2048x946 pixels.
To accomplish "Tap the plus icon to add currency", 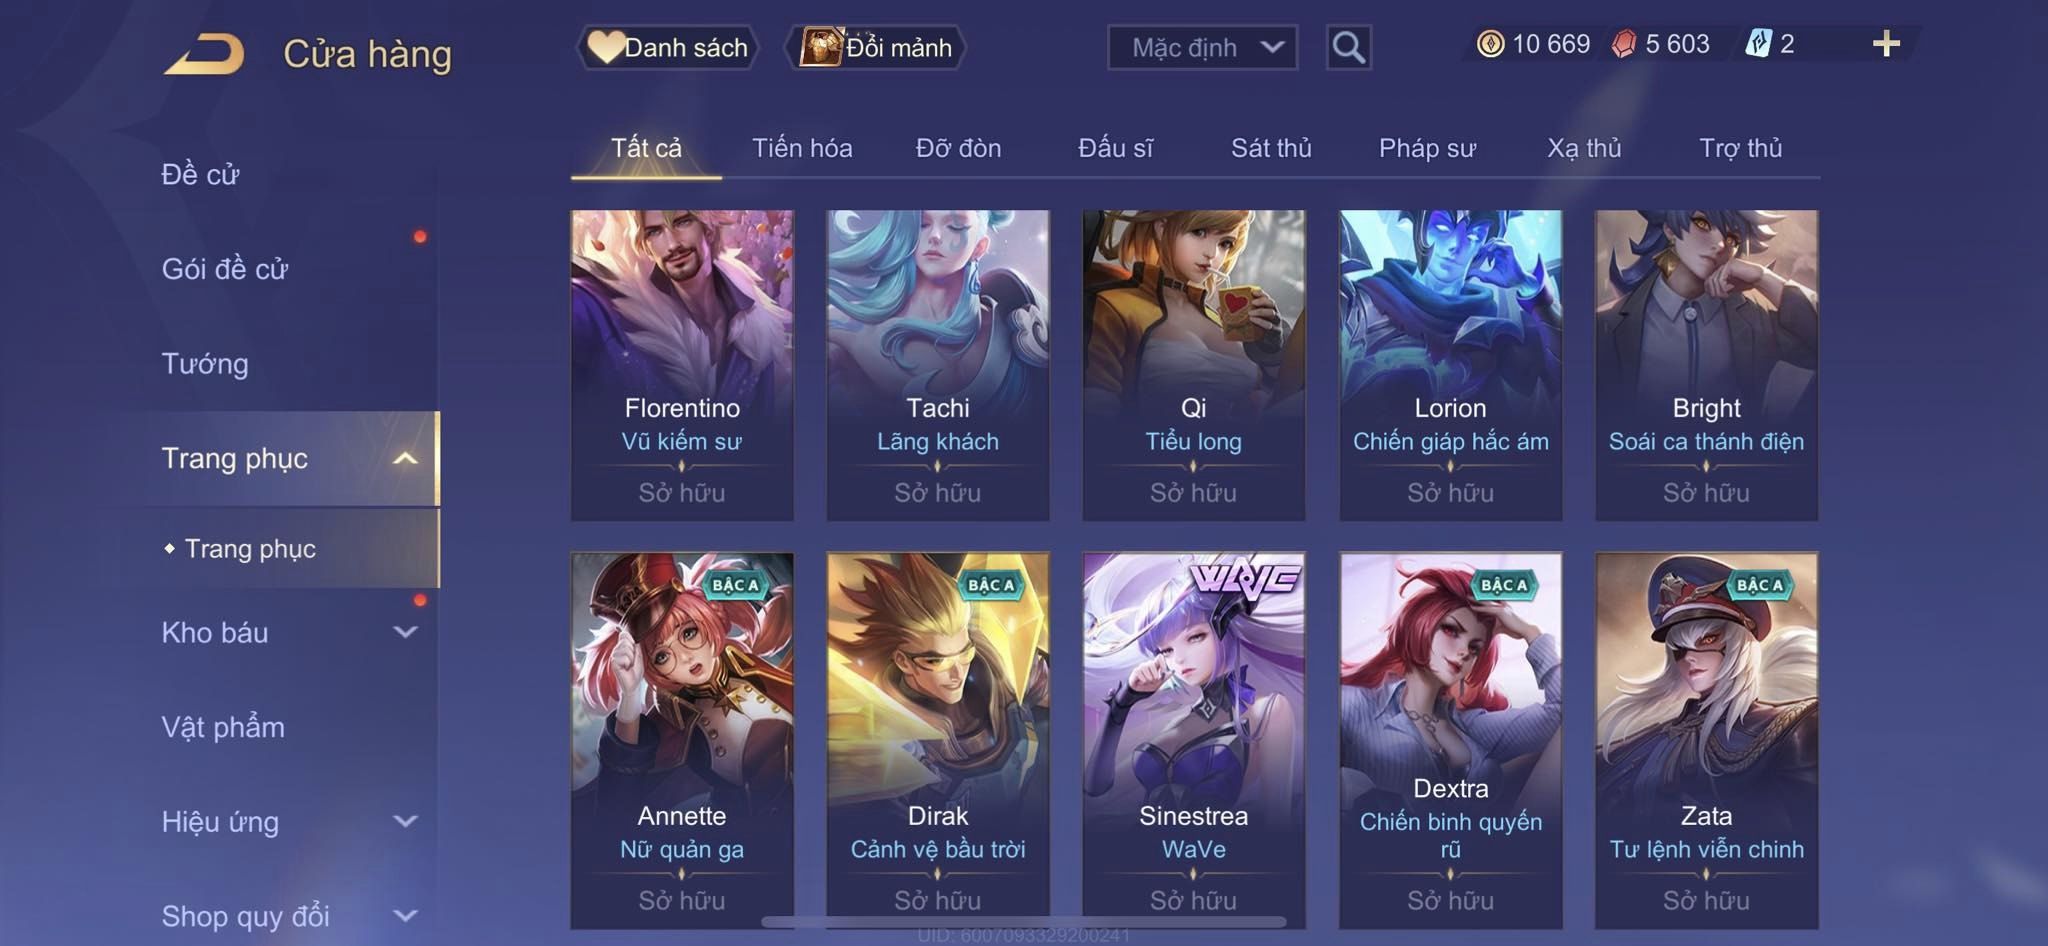I will point(1886,44).
